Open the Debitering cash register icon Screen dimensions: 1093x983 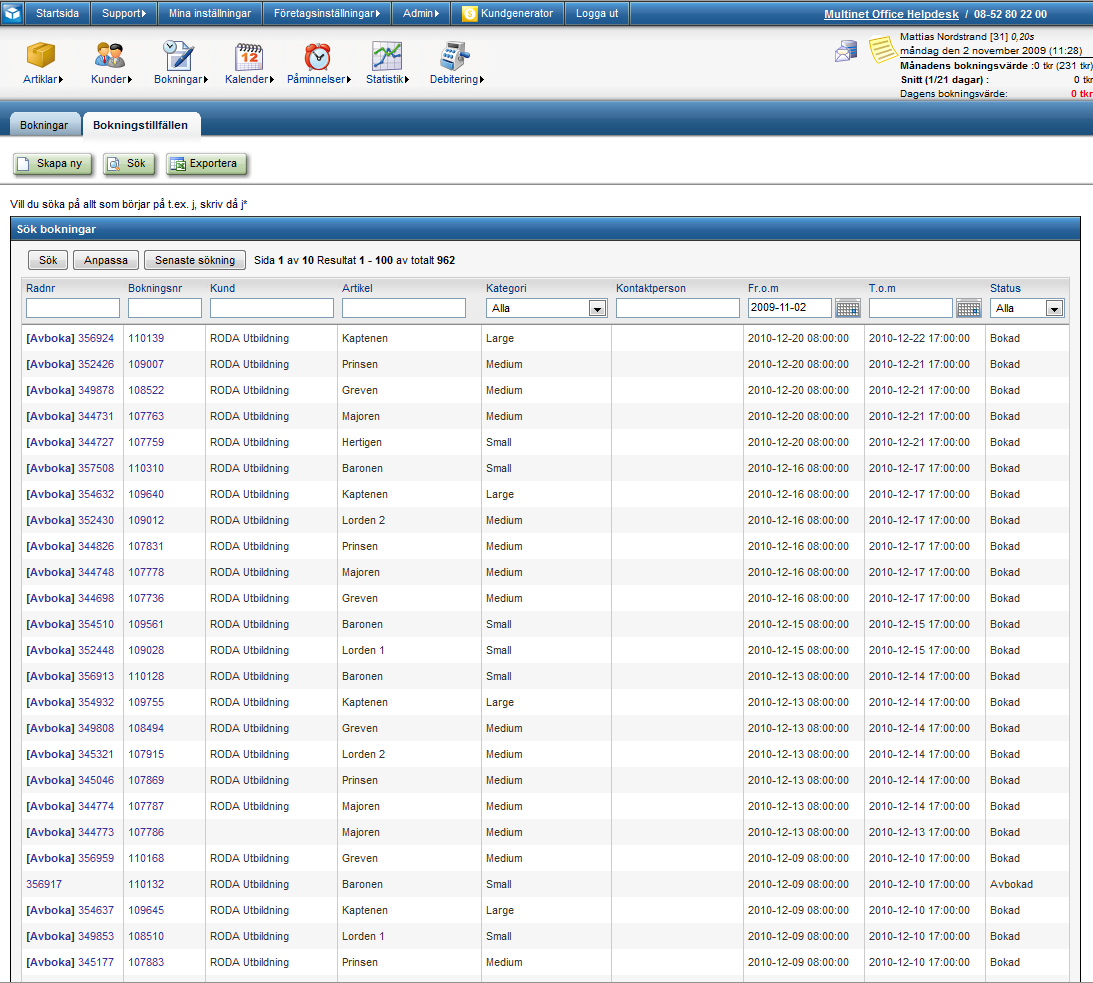[455, 56]
